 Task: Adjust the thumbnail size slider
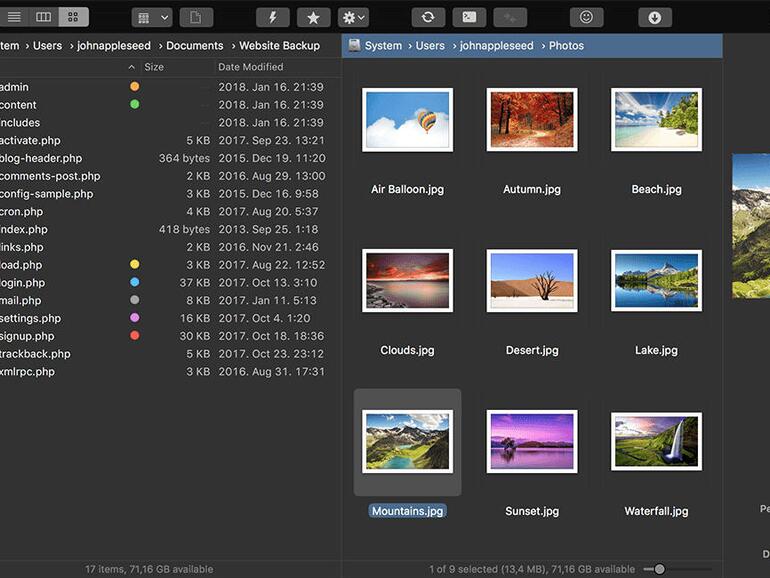[x=659, y=569]
